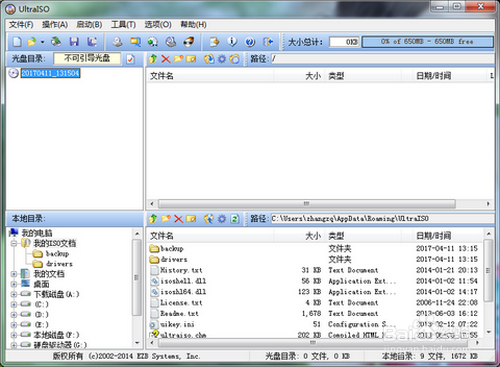Expand the (C:) drive node
500x367 pixels.
point(14,304)
